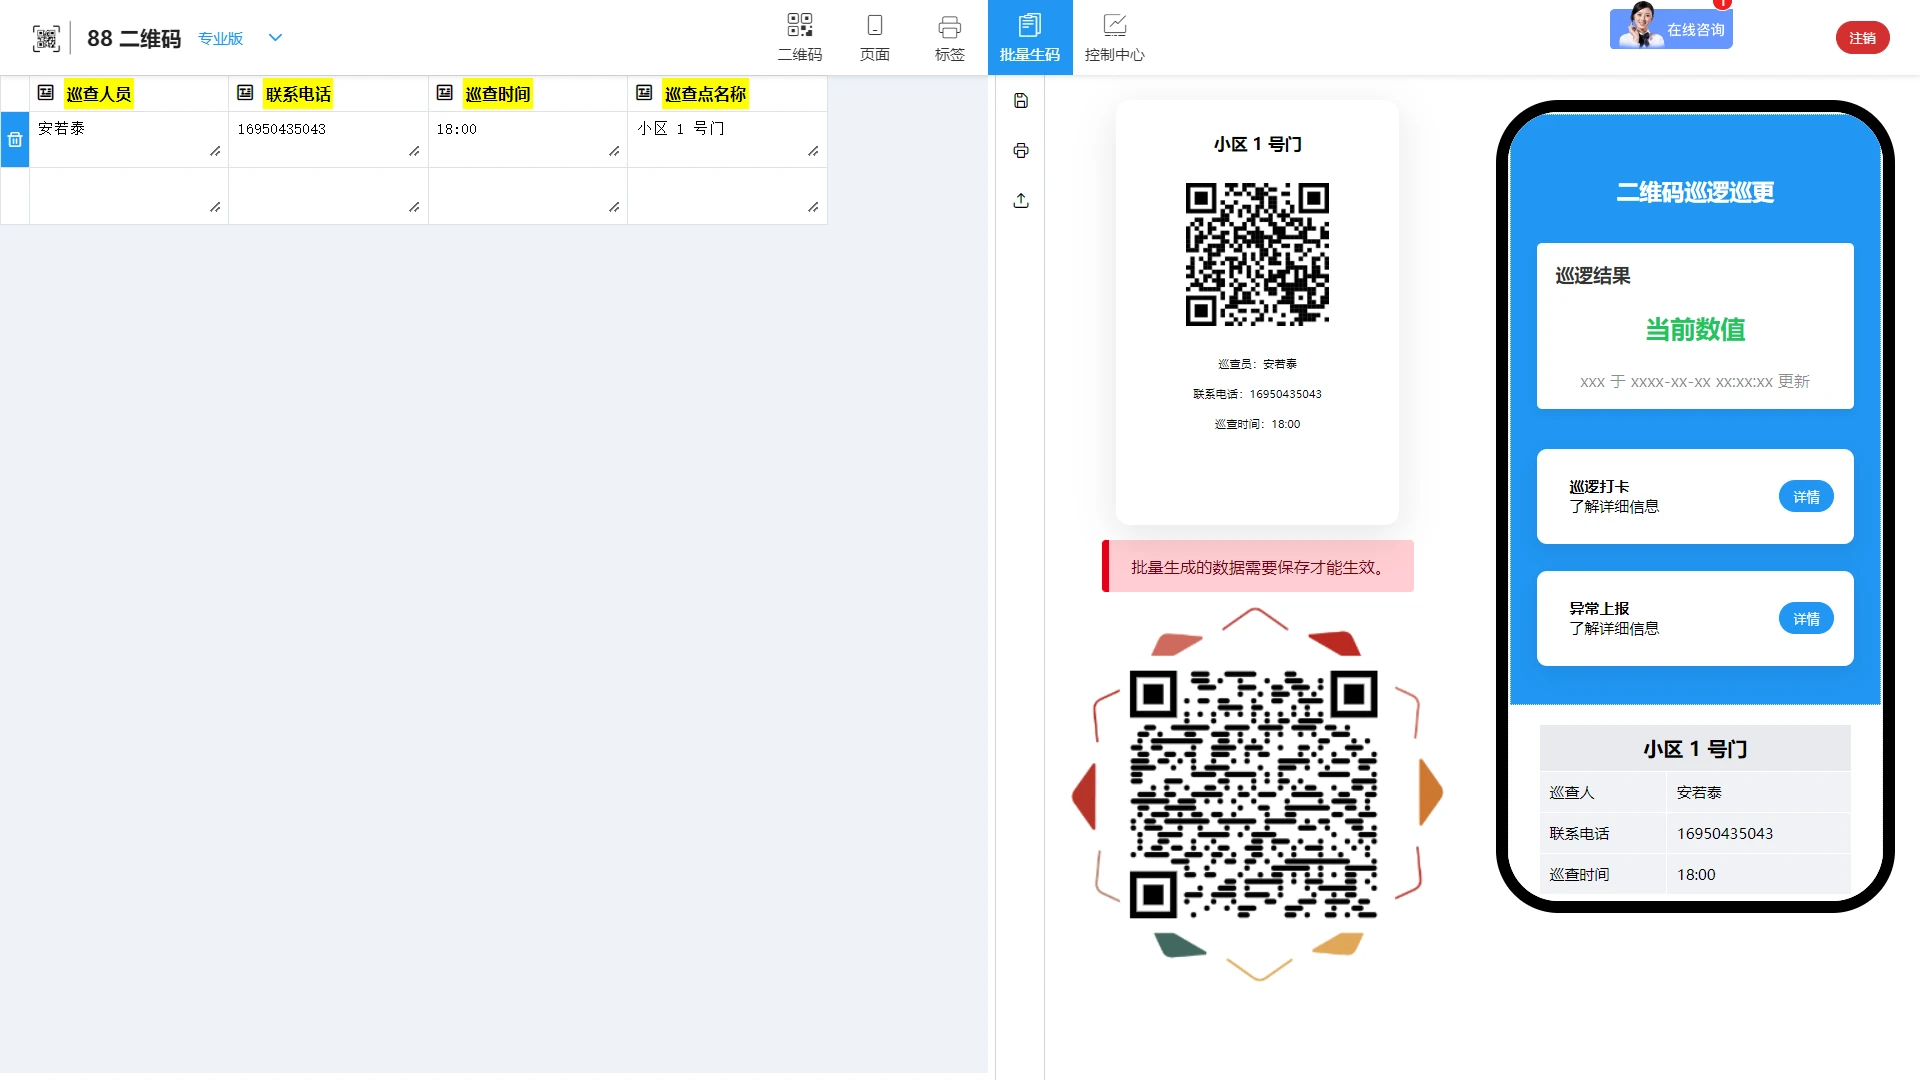1920x1080 pixels.
Task: Open the 标签 print tab
Action: click(950, 37)
